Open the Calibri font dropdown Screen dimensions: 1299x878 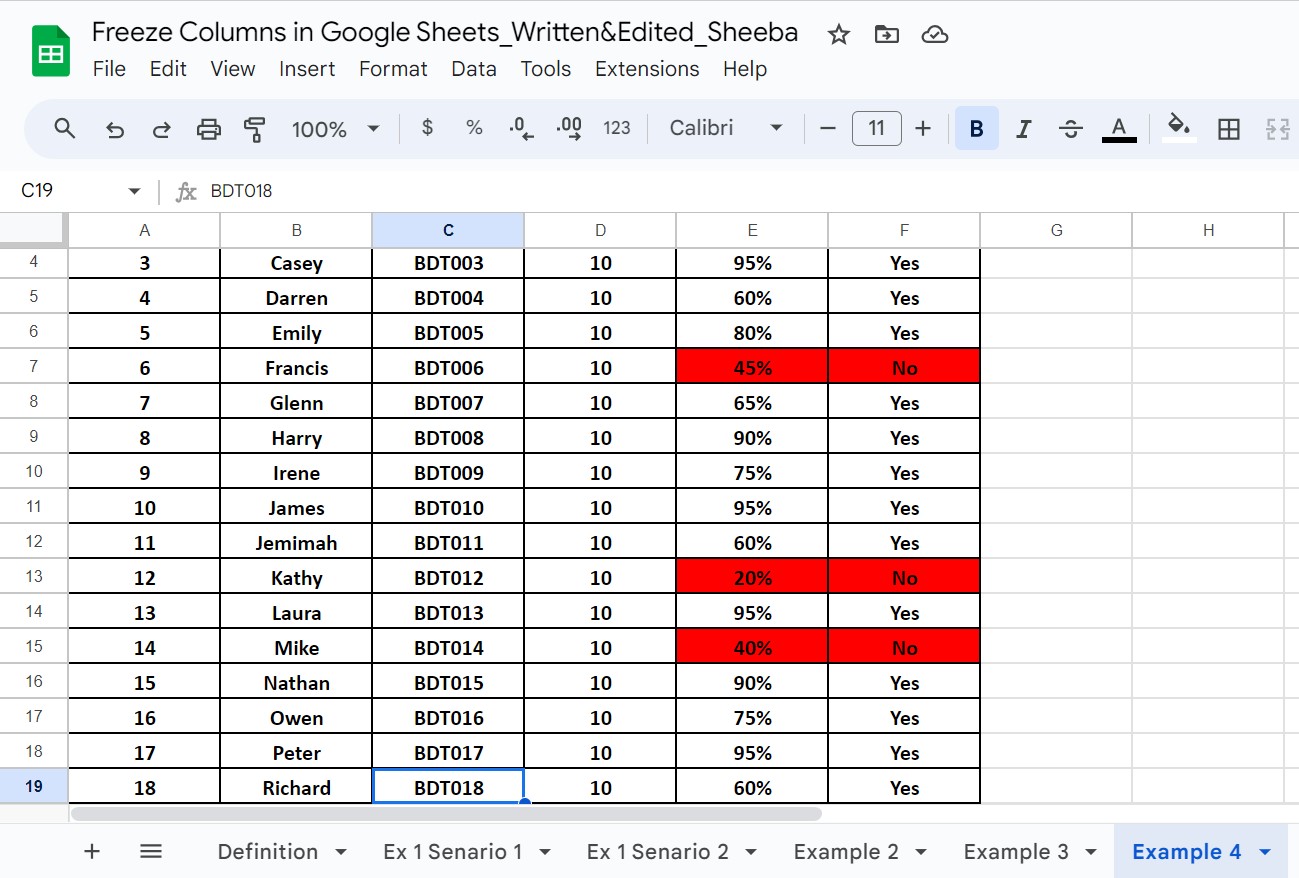725,128
